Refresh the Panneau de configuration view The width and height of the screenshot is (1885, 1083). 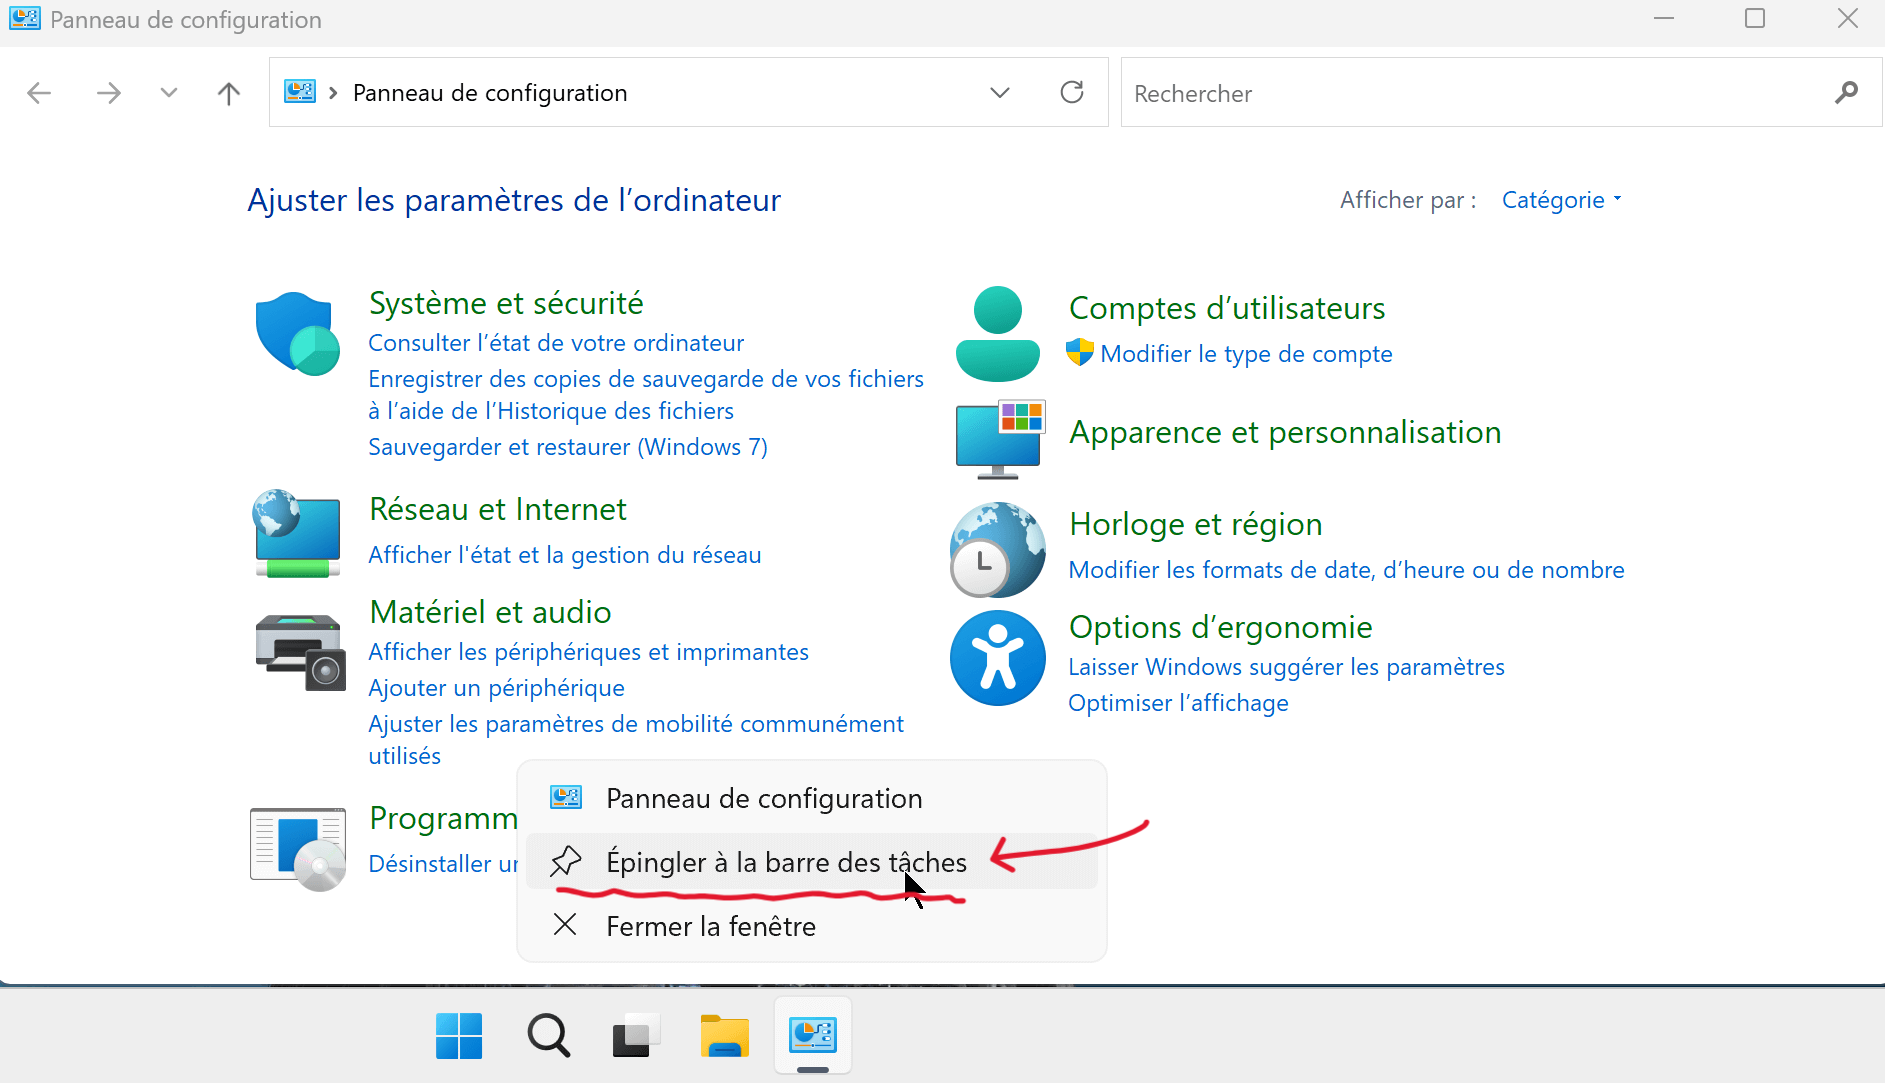coord(1072,93)
